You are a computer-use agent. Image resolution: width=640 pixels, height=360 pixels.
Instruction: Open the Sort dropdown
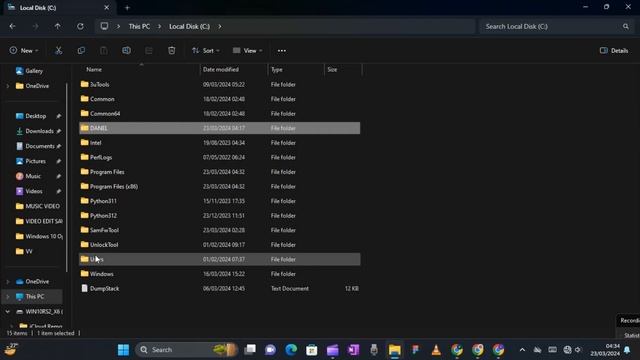pyautogui.click(x=206, y=51)
